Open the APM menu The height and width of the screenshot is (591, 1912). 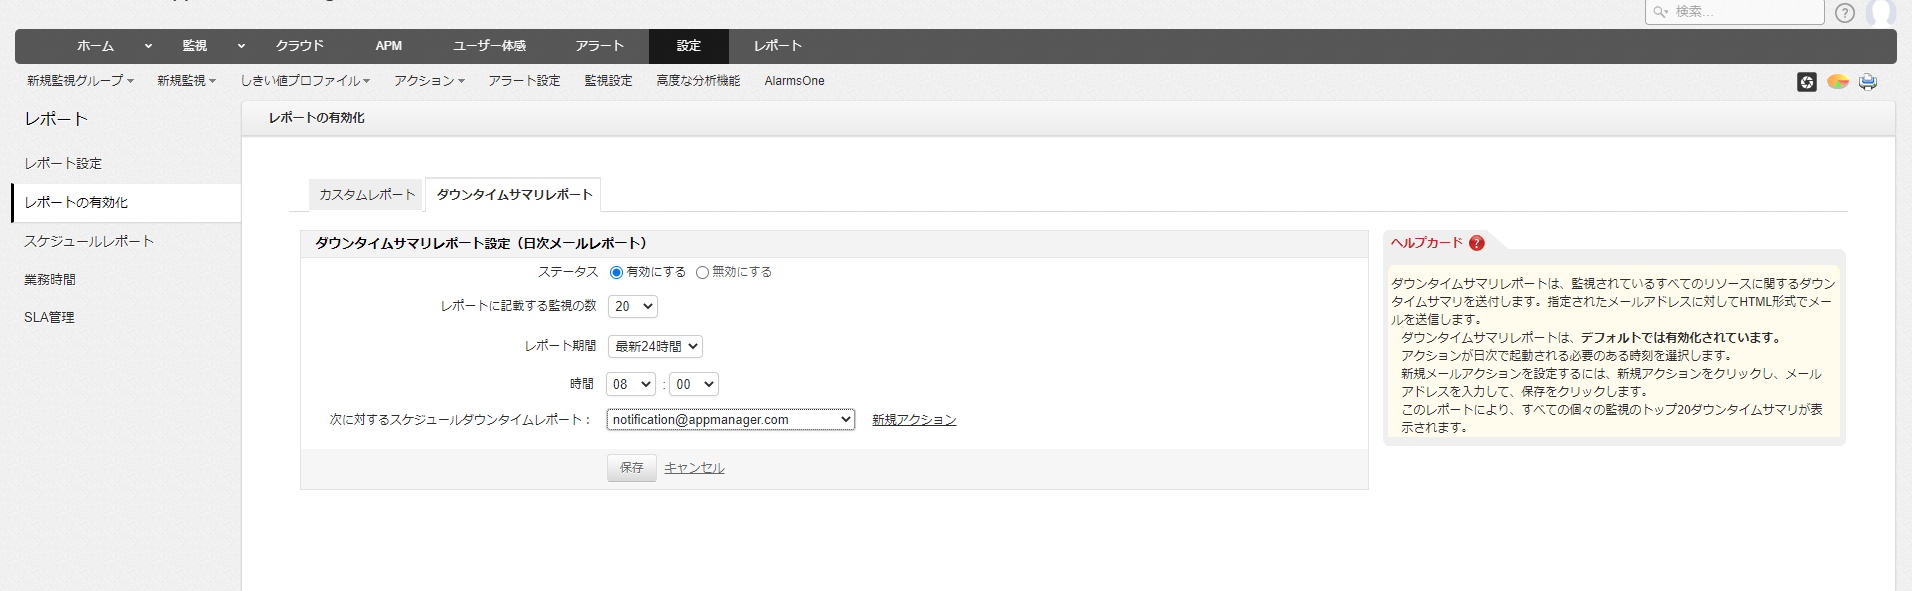click(389, 46)
